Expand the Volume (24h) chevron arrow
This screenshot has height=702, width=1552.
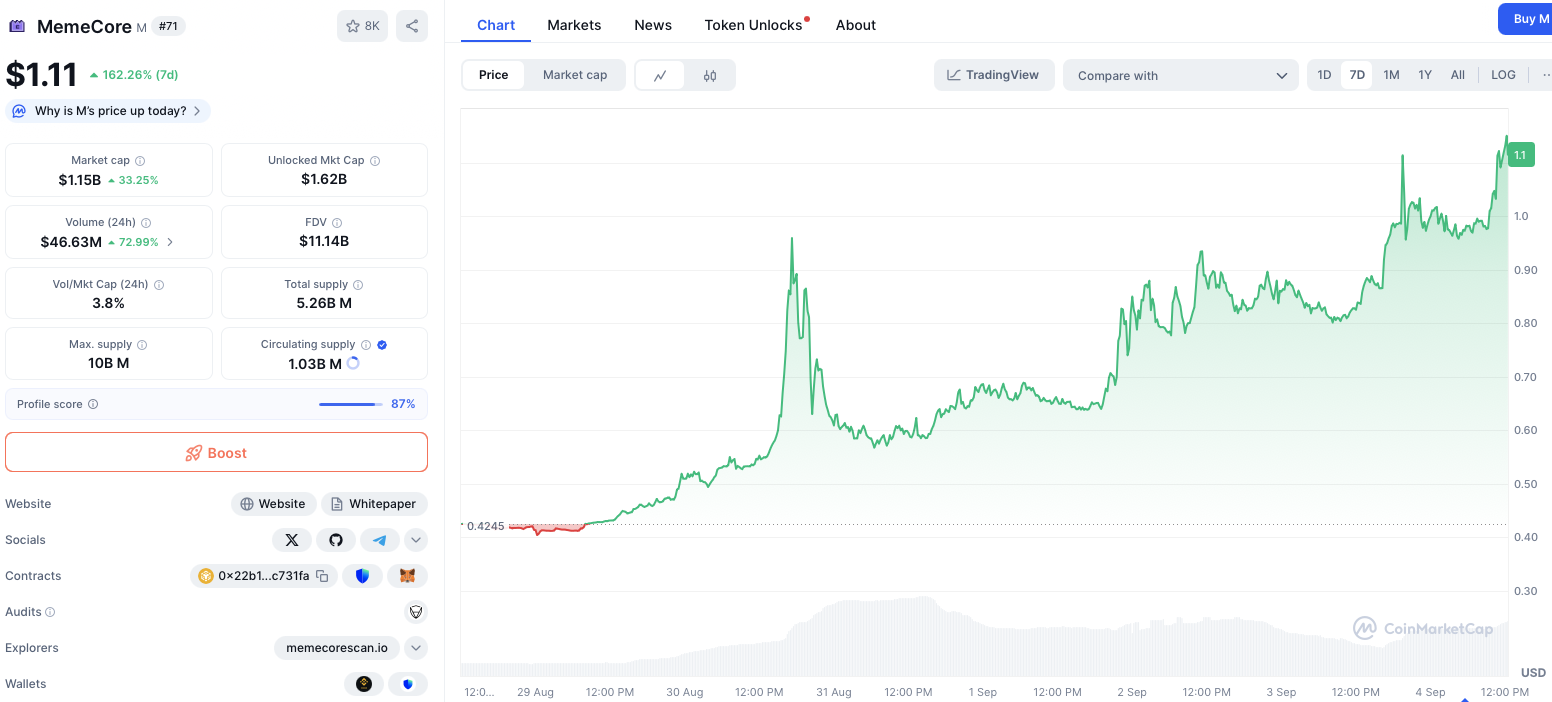coord(170,242)
